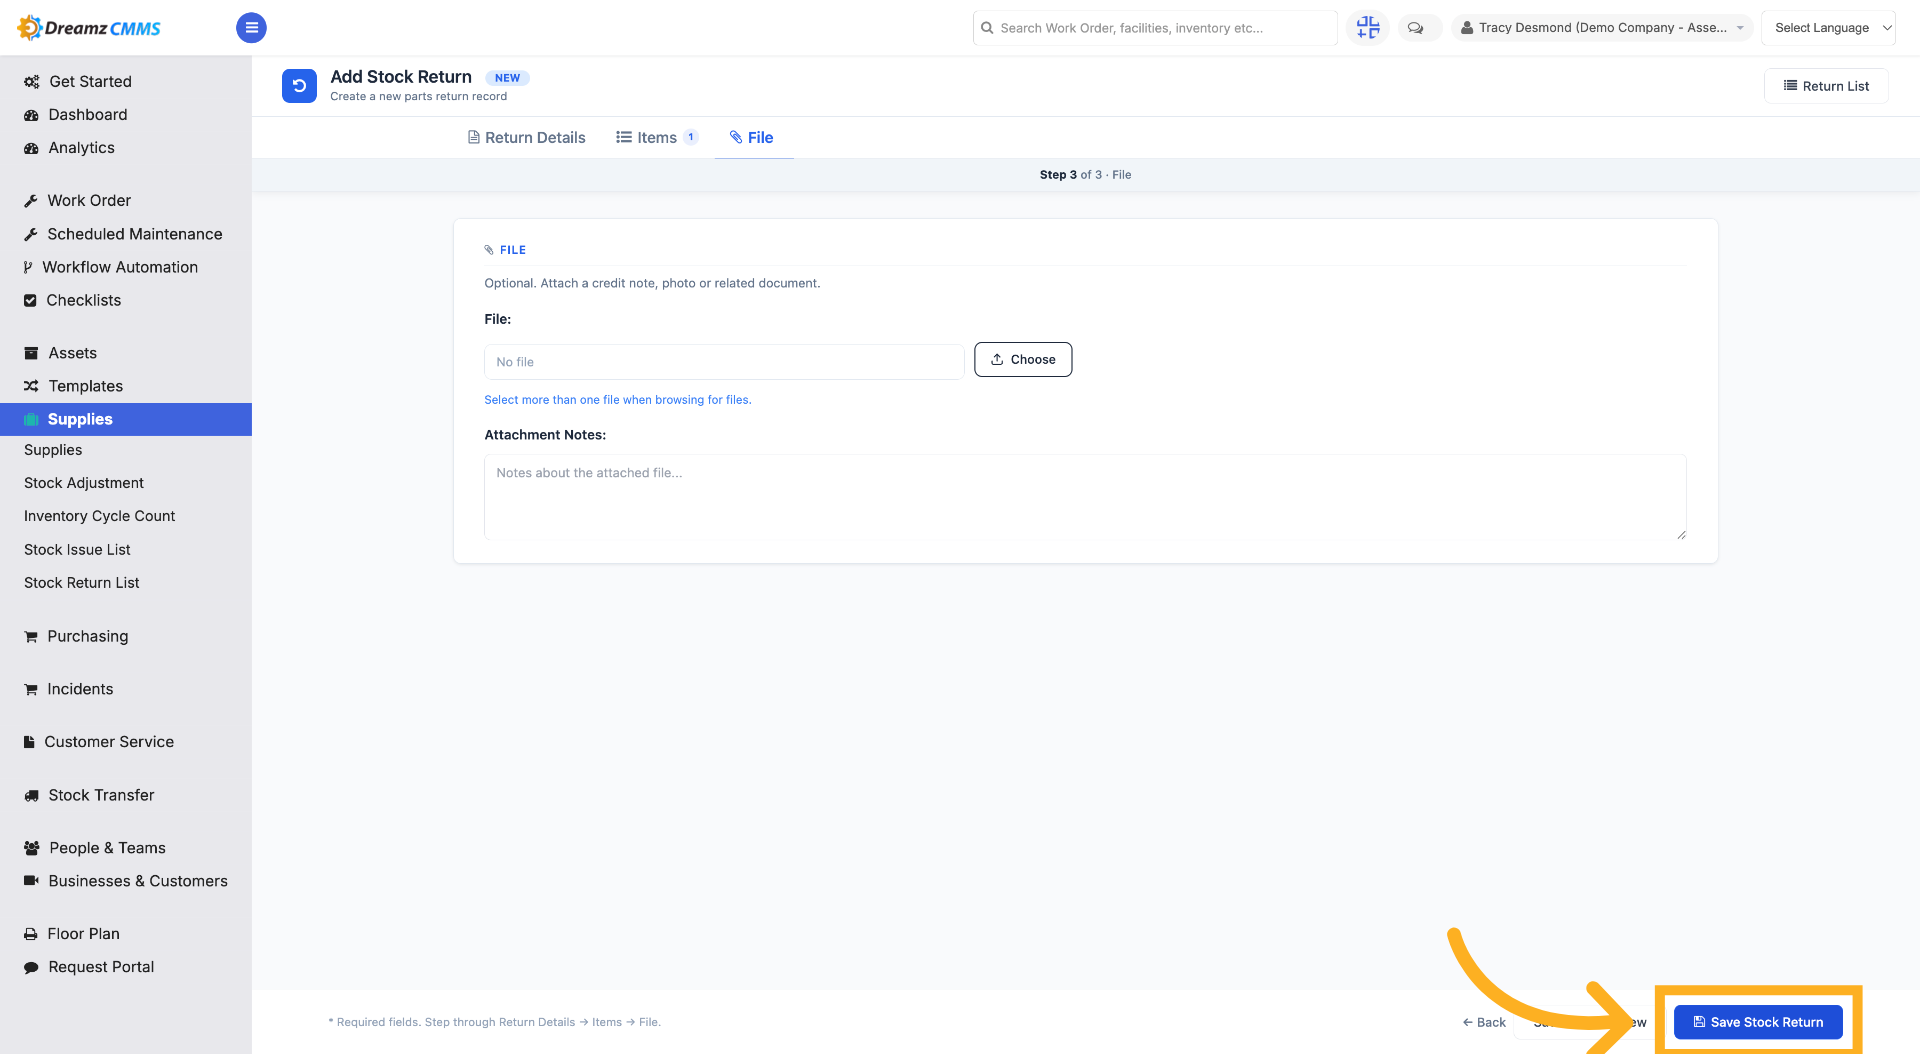
Task: Open Work Order in sidebar
Action: pos(89,201)
